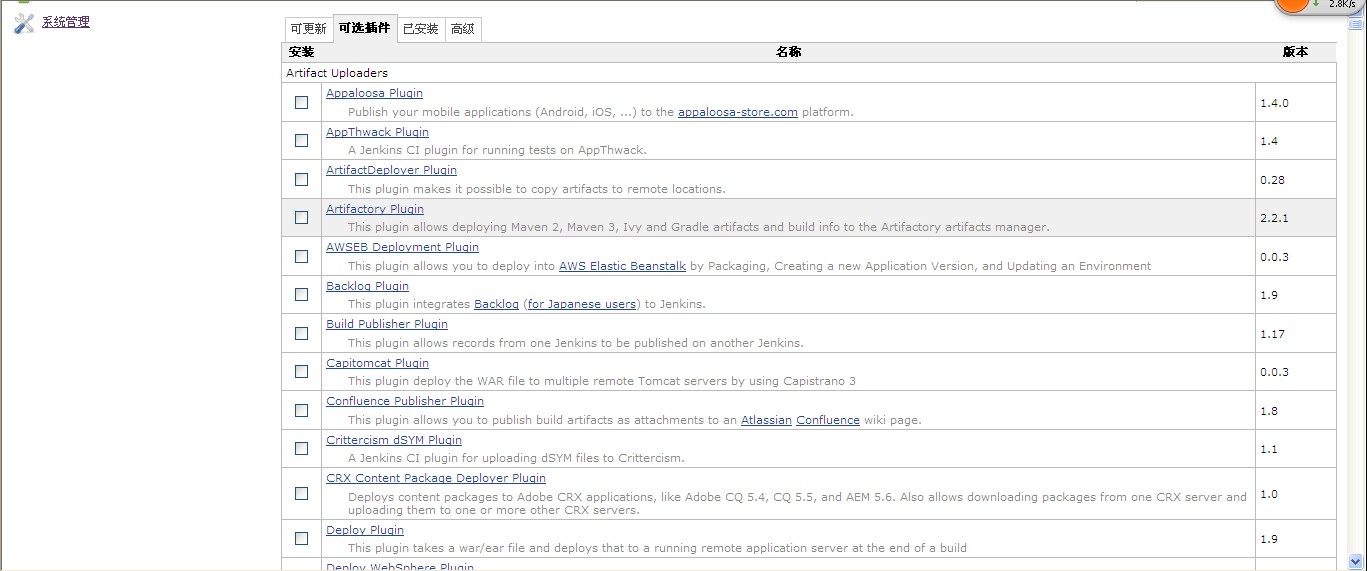Image resolution: width=1367 pixels, height=571 pixels.
Task: Tick the Backlog Plugin checkbox
Action: point(302,294)
